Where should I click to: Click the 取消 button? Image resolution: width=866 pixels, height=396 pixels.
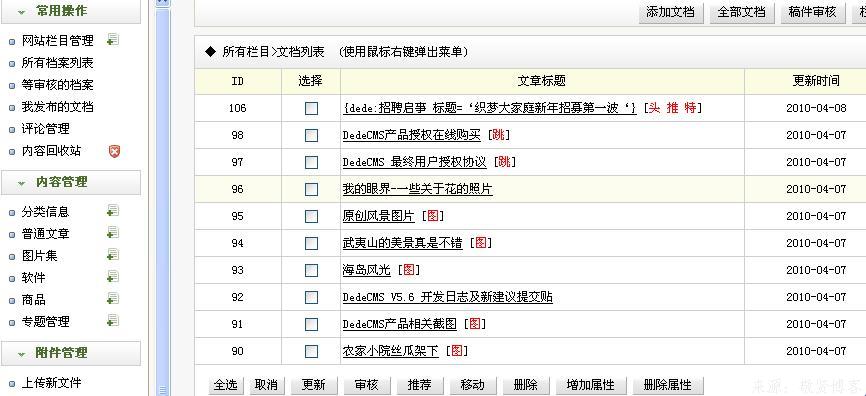[266, 385]
